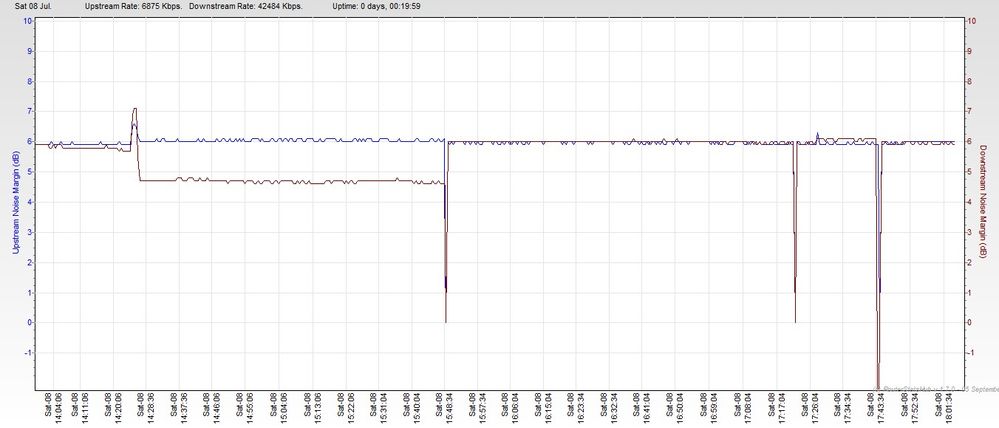Click the blue upstream axis tick 10
This screenshot has height=428, width=999.
click(x=27, y=21)
